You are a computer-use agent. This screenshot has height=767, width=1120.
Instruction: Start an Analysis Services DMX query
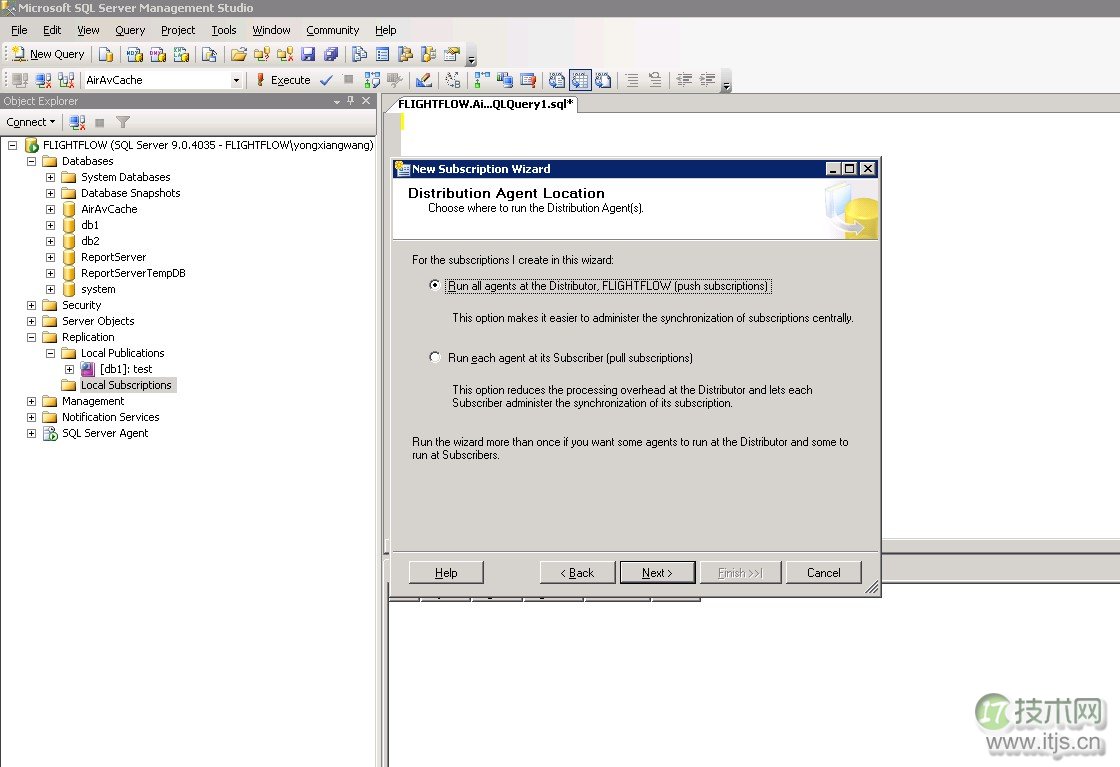tap(158, 54)
